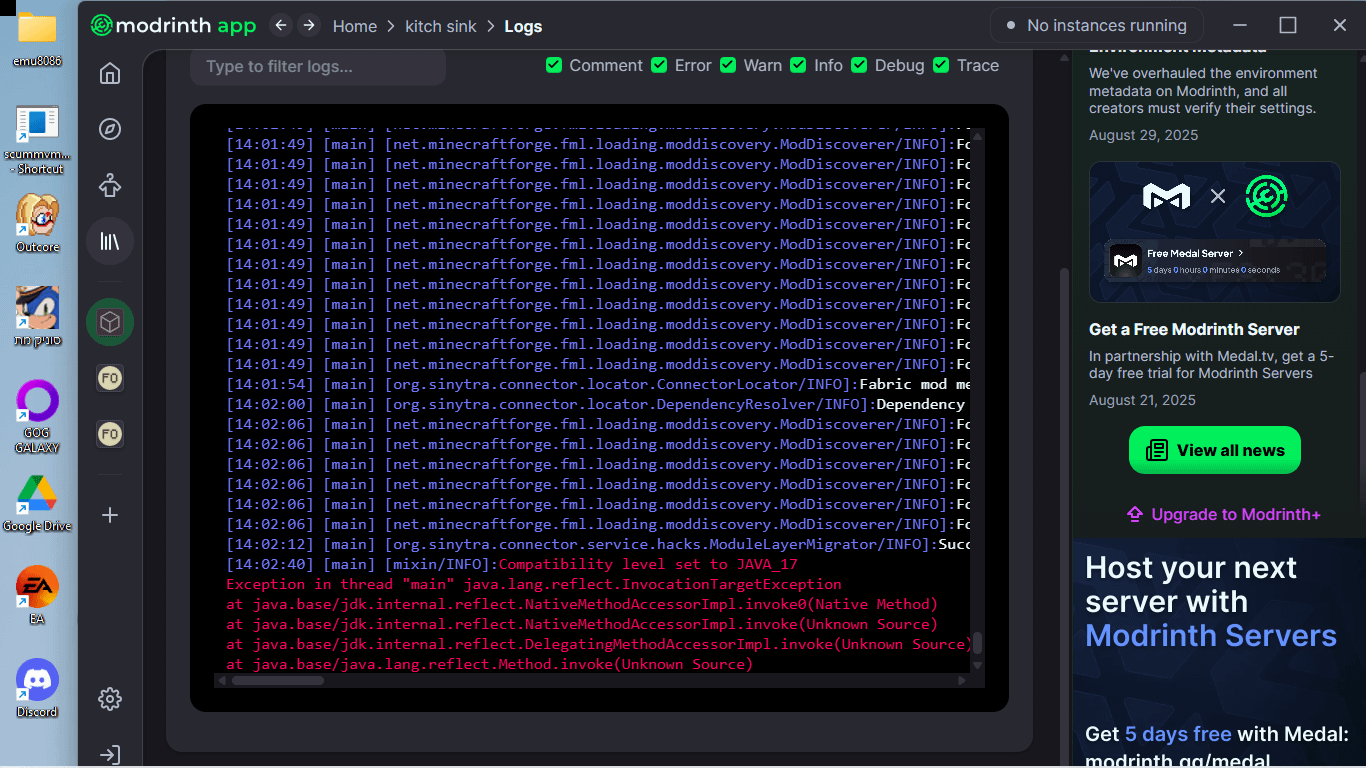Image resolution: width=1366 pixels, height=768 pixels.
Task: Go back with the left arrow
Action: pos(281,25)
